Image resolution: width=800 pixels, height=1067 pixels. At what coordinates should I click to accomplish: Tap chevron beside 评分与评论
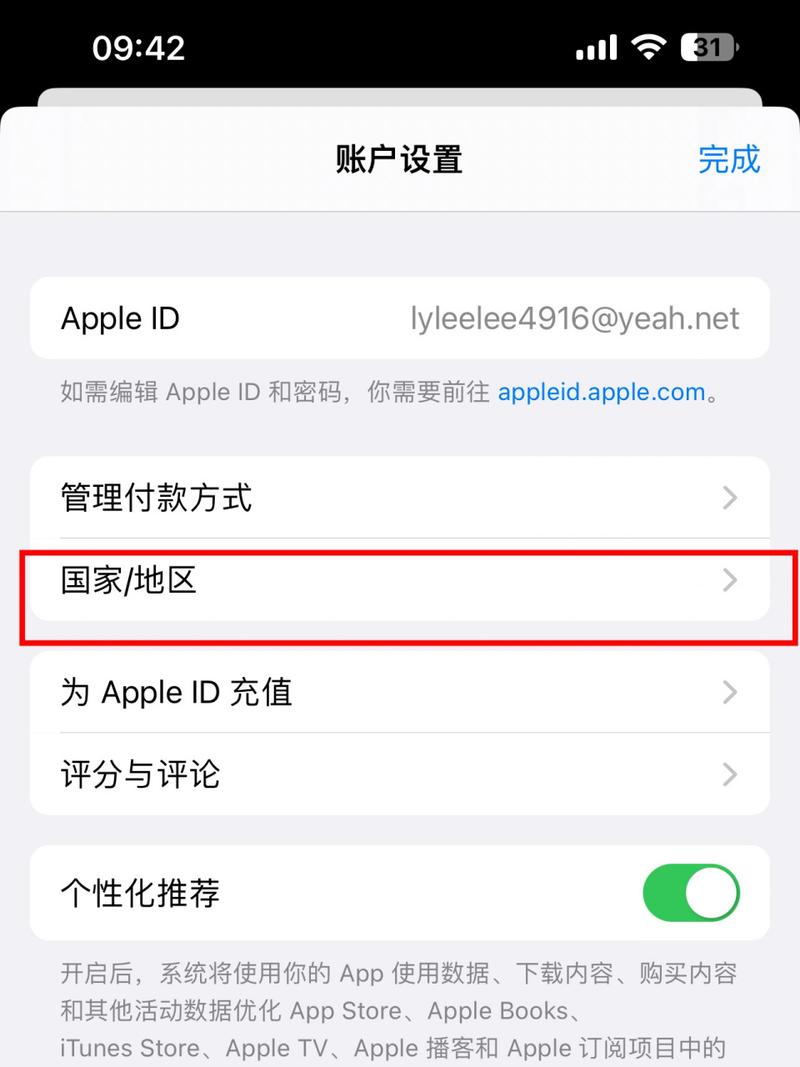730,774
